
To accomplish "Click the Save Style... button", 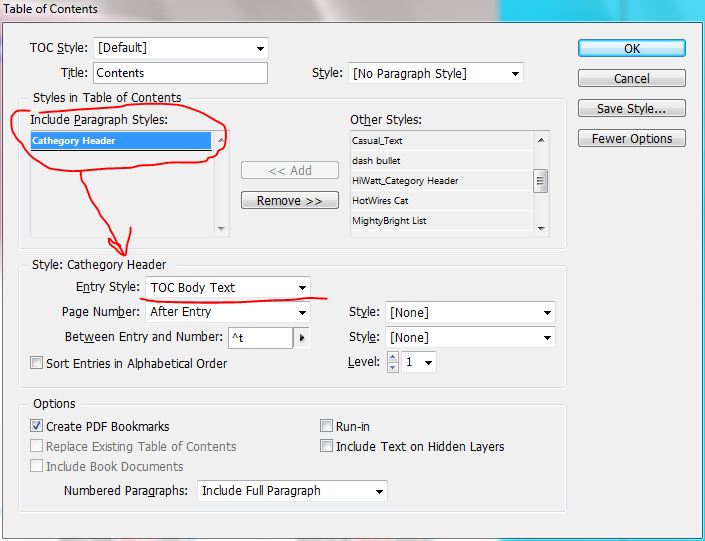I will pyautogui.click(x=632, y=108).
